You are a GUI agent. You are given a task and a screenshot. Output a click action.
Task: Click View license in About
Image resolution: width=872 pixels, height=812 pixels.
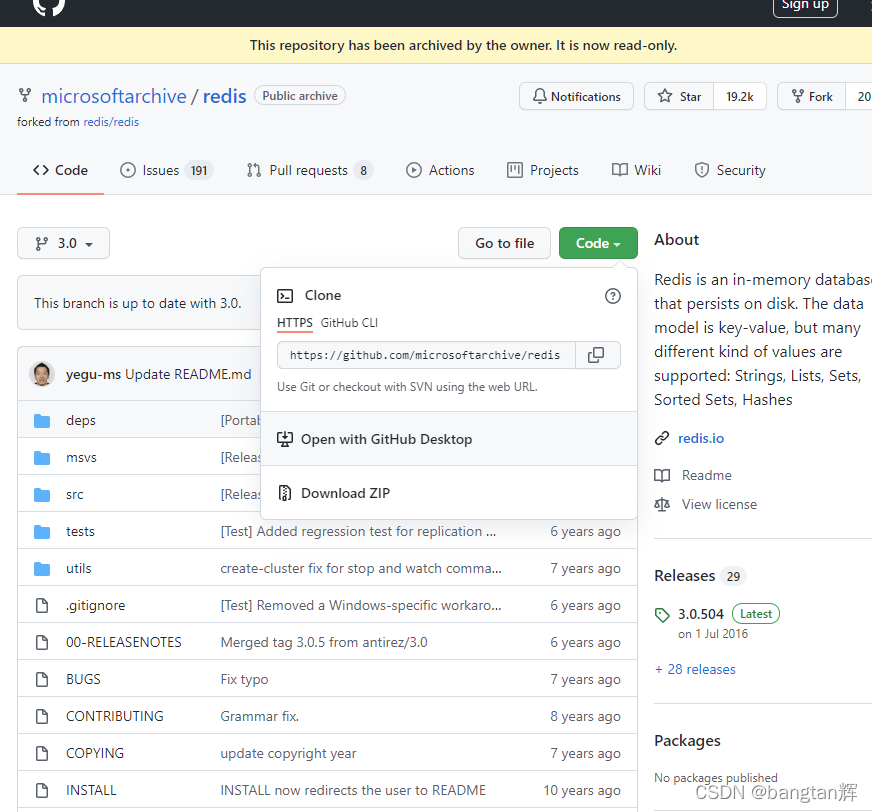pos(719,504)
